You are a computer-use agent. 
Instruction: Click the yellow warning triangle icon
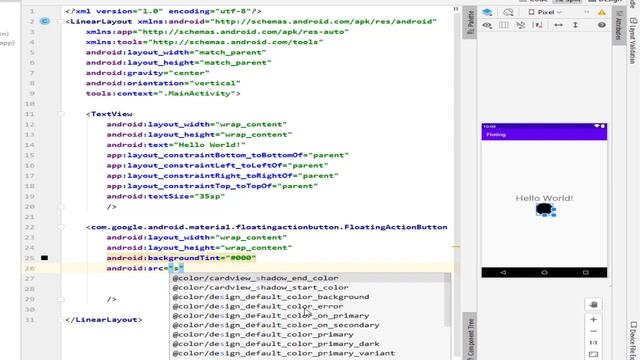(602, 12)
